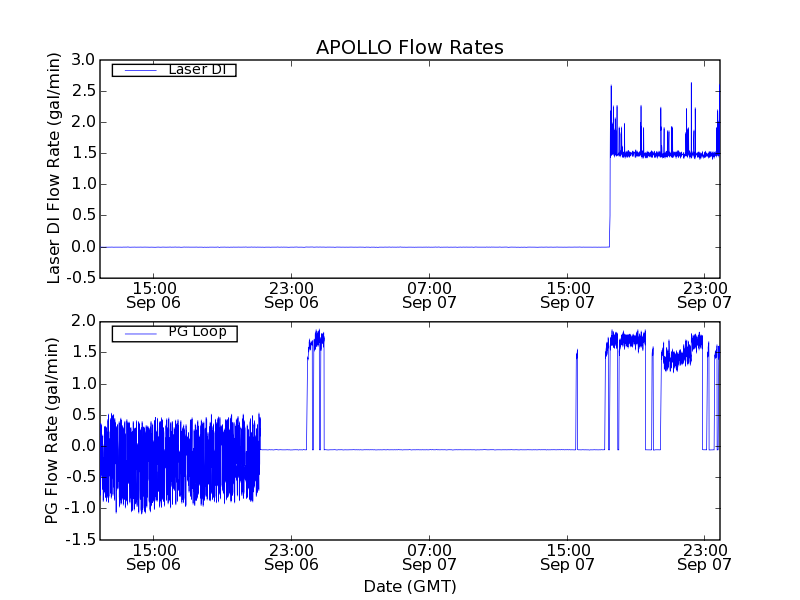This screenshot has width=800, height=600.
Task: Click the 0.0 tick on the PG Flow y-axis
Action: [83, 446]
